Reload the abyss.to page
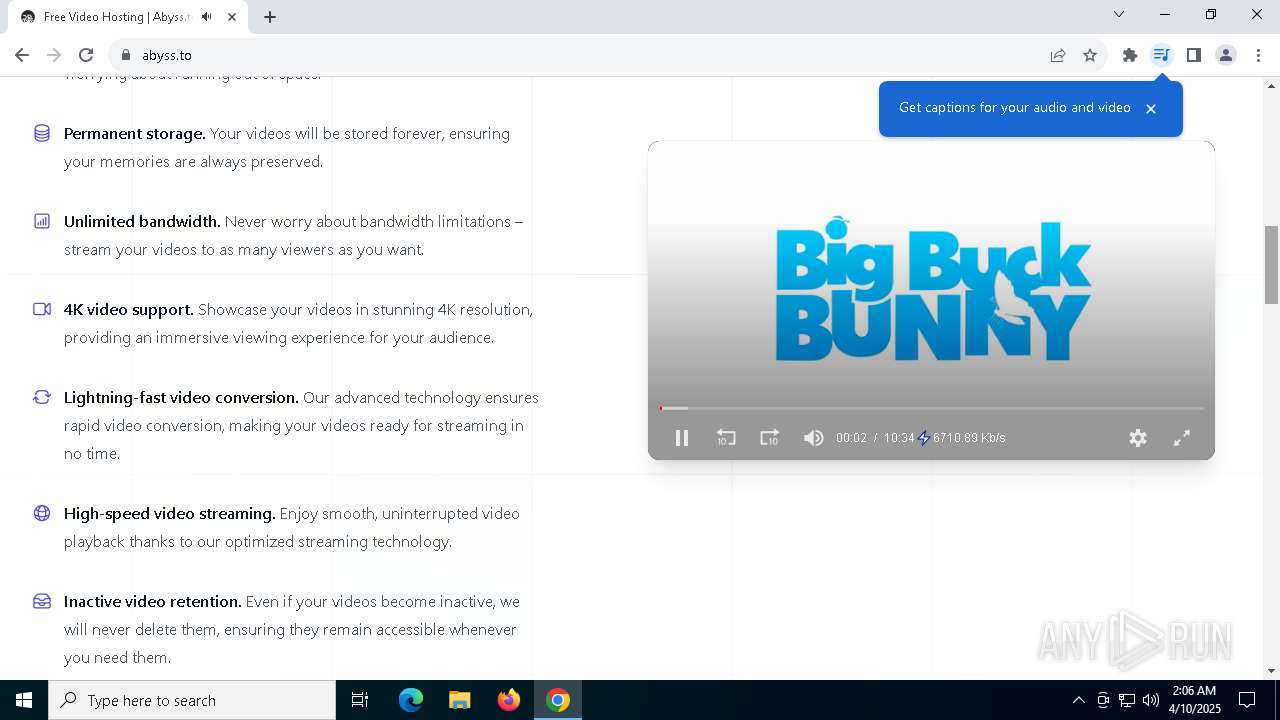The width and height of the screenshot is (1280, 720). pyautogui.click(x=86, y=55)
